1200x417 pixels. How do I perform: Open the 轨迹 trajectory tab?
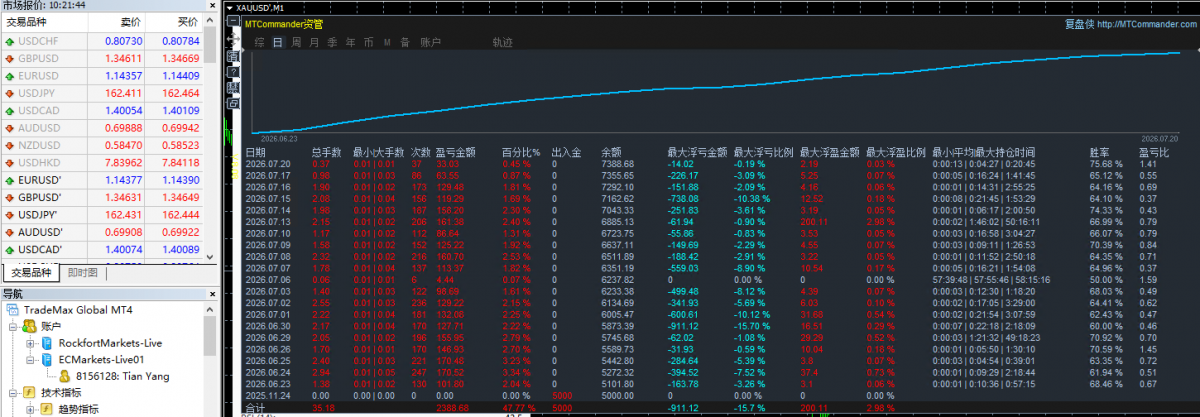502,42
